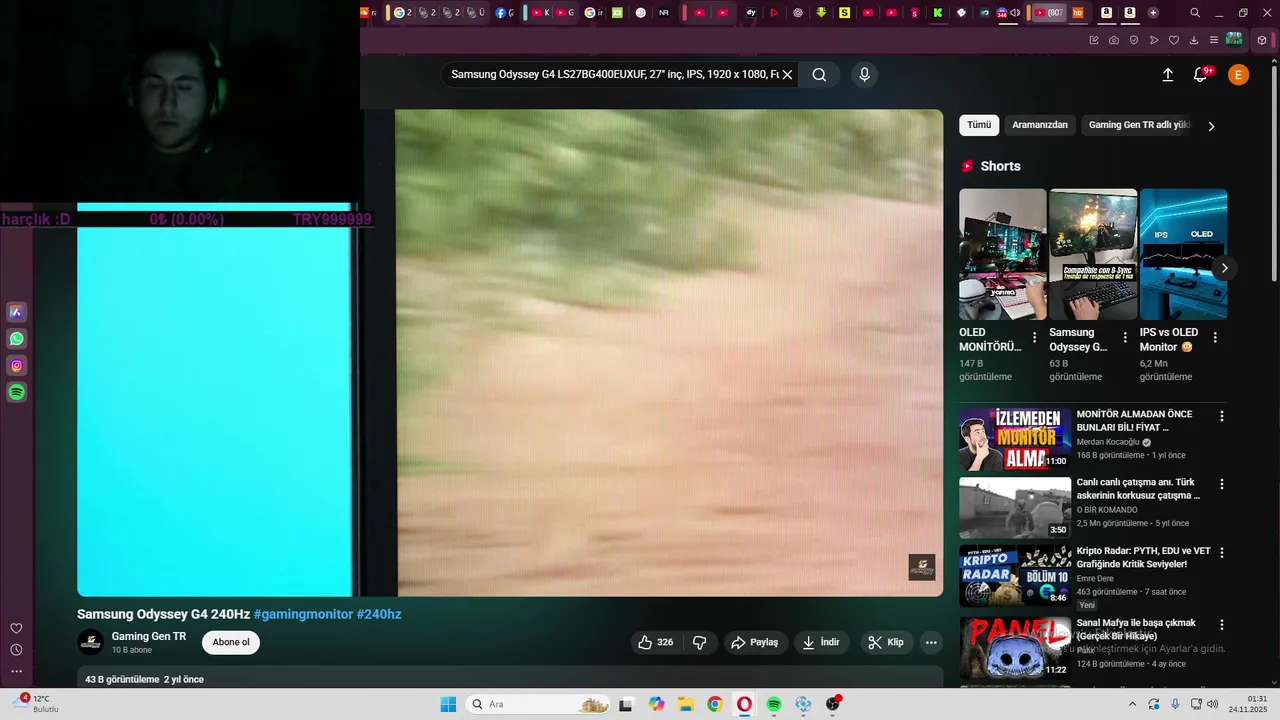The height and width of the screenshot is (720, 1280).
Task: Open Easy Setup lines icon in the toolbar
Action: coord(1214,40)
